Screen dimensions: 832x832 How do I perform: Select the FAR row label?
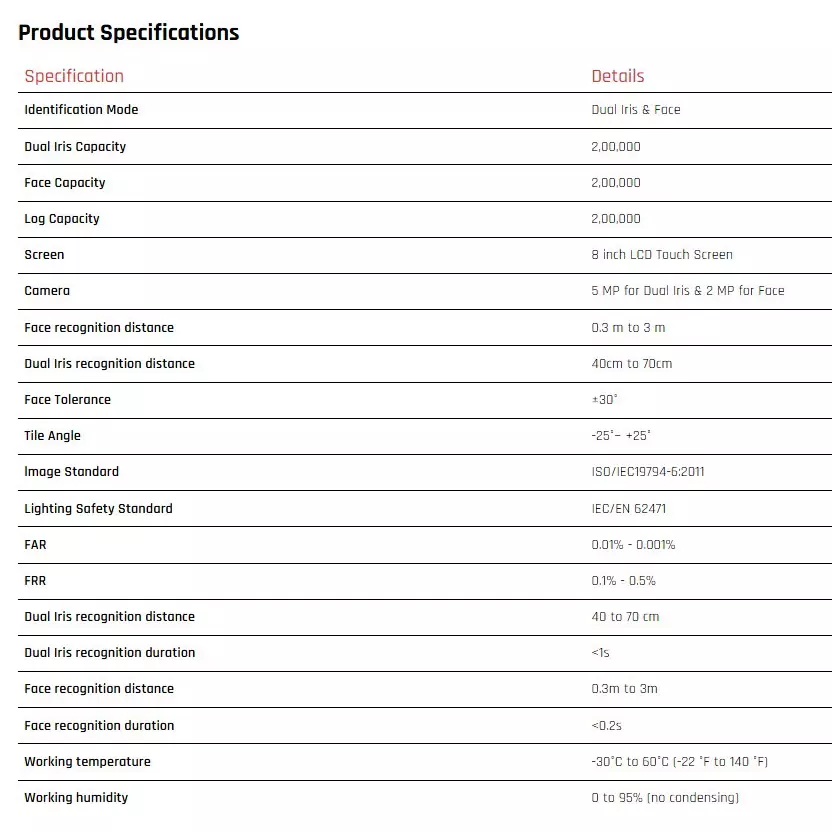pos(36,545)
